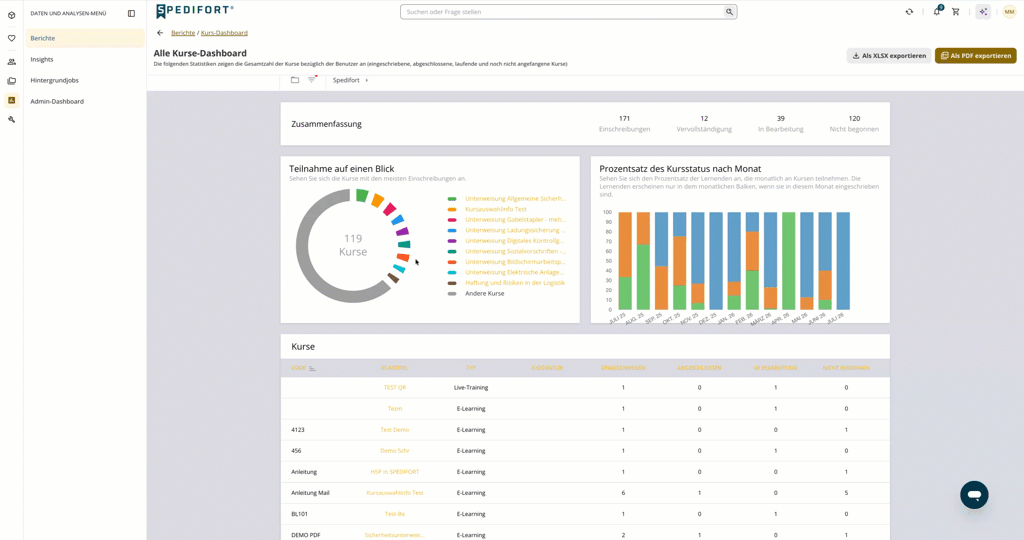This screenshot has width=1024, height=540.
Task: Click the cube icon in left rail
Action: click(11, 15)
